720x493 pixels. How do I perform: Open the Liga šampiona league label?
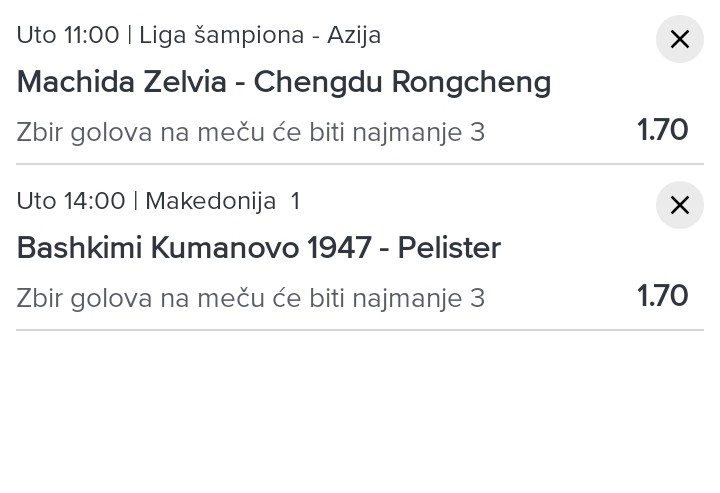pos(221,35)
